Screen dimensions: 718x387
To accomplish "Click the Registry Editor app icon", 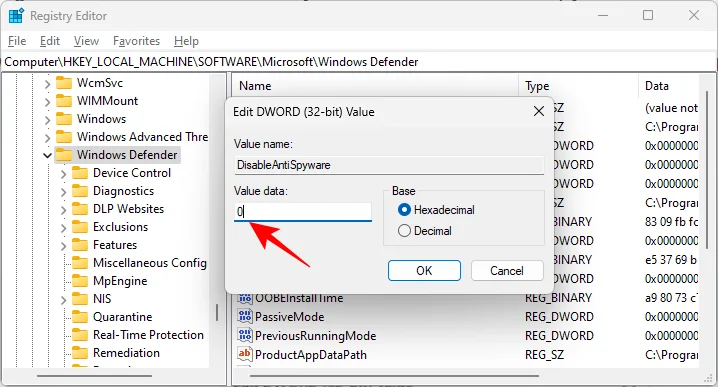I will tap(16, 16).
